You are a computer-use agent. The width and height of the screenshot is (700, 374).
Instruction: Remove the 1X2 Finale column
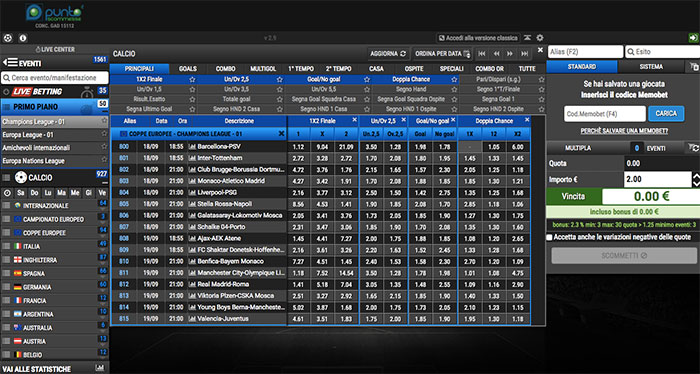(354, 120)
